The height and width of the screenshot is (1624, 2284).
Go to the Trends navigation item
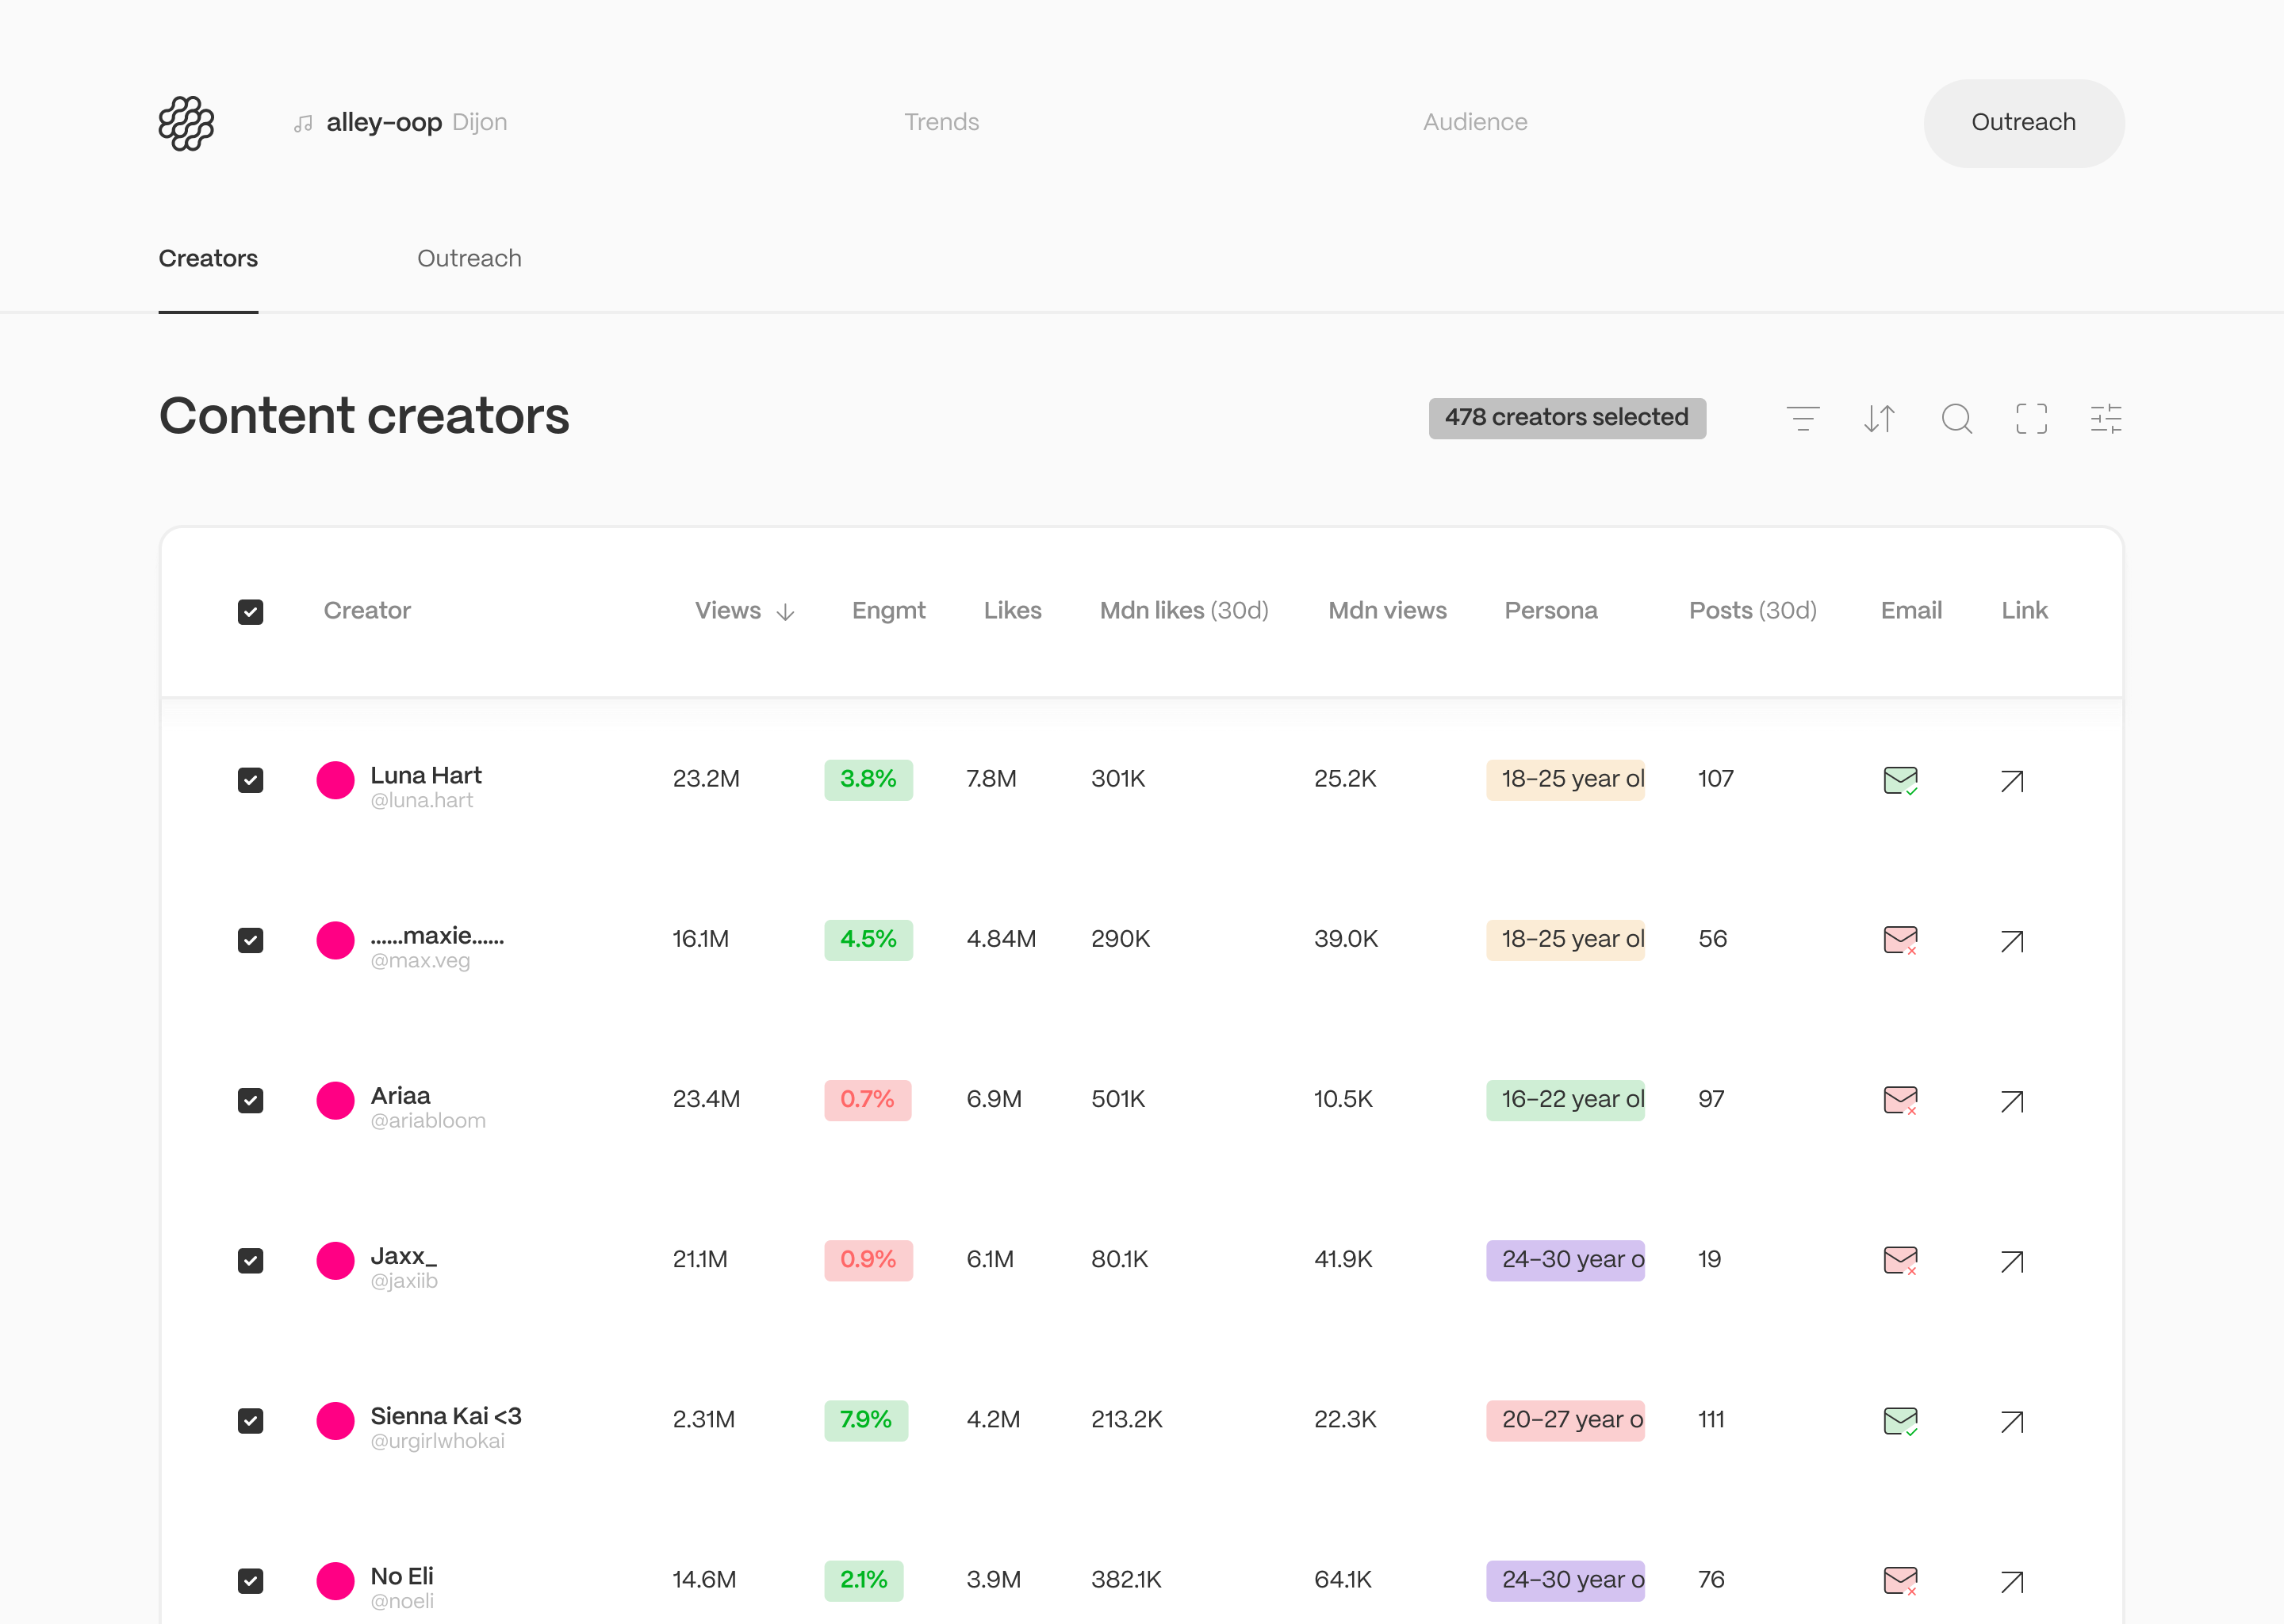click(x=941, y=123)
